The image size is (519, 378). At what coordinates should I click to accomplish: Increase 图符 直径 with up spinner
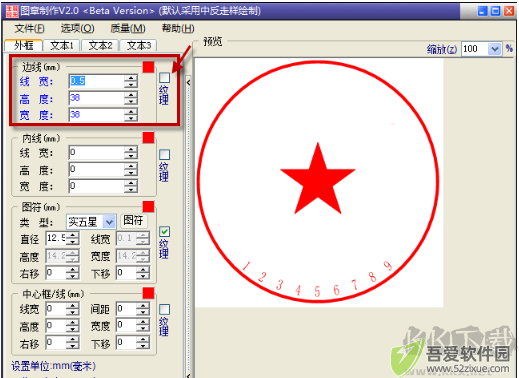pyautogui.click(x=72, y=235)
